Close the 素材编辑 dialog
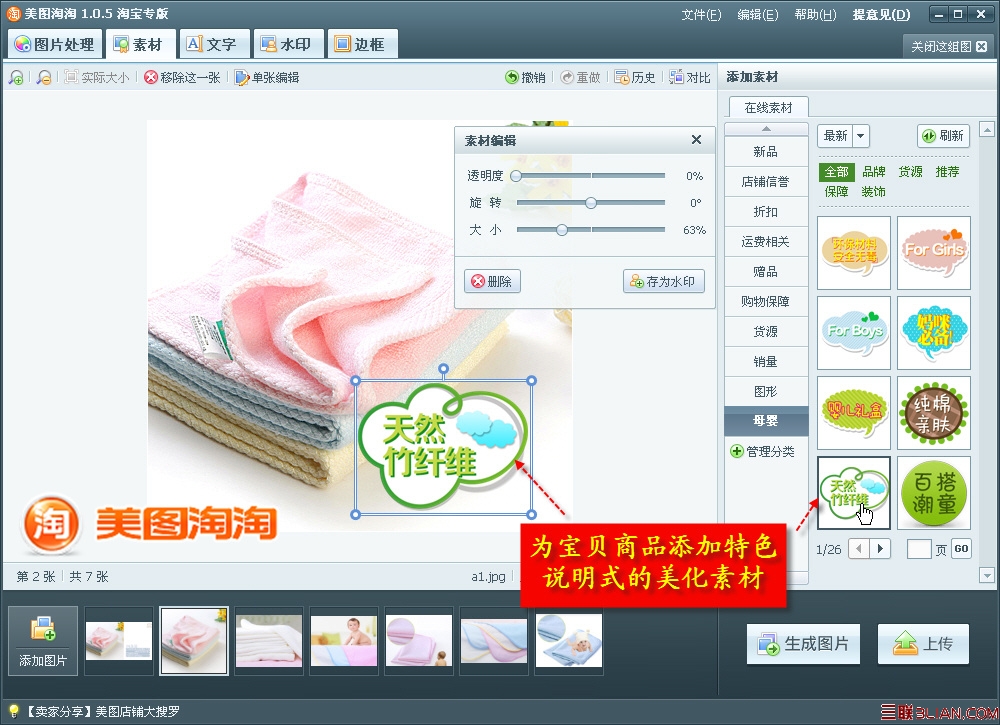The width and height of the screenshot is (1000, 725). click(696, 140)
